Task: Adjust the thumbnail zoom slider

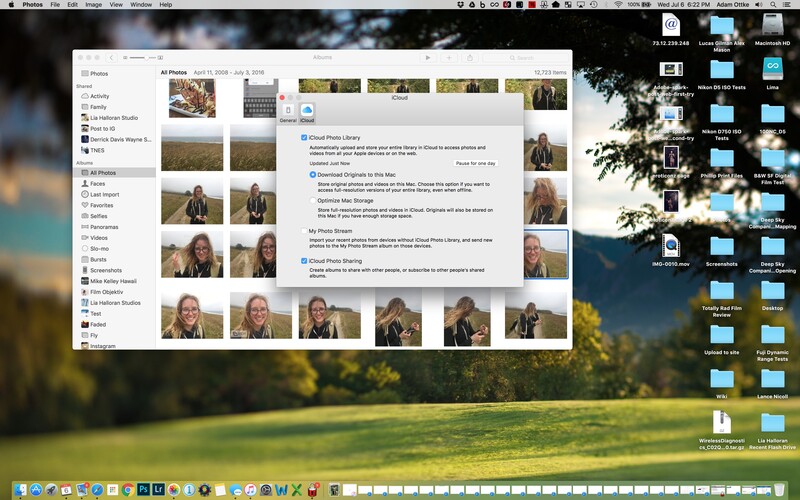Action: [143, 58]
